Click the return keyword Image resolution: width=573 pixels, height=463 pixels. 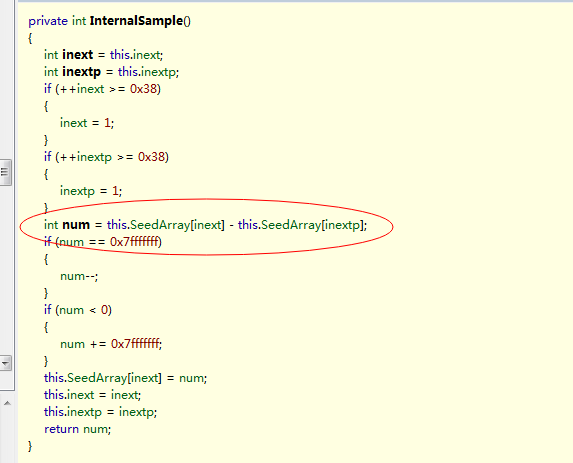click(61, 429)
